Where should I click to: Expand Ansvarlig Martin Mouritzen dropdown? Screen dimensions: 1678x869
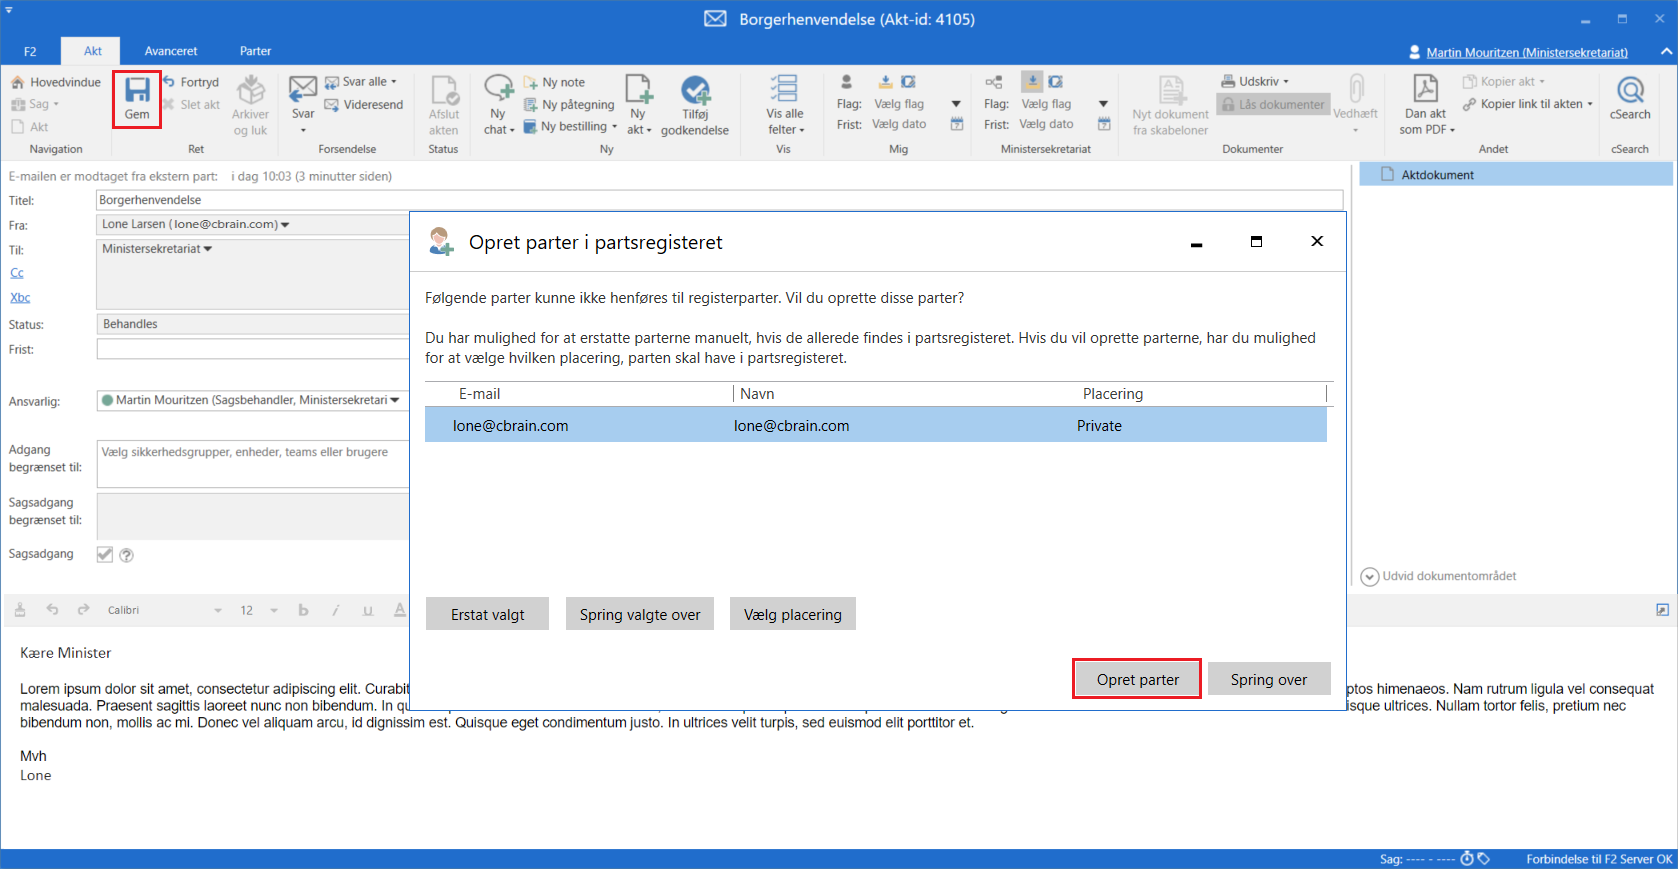click(x=395, y=400)
